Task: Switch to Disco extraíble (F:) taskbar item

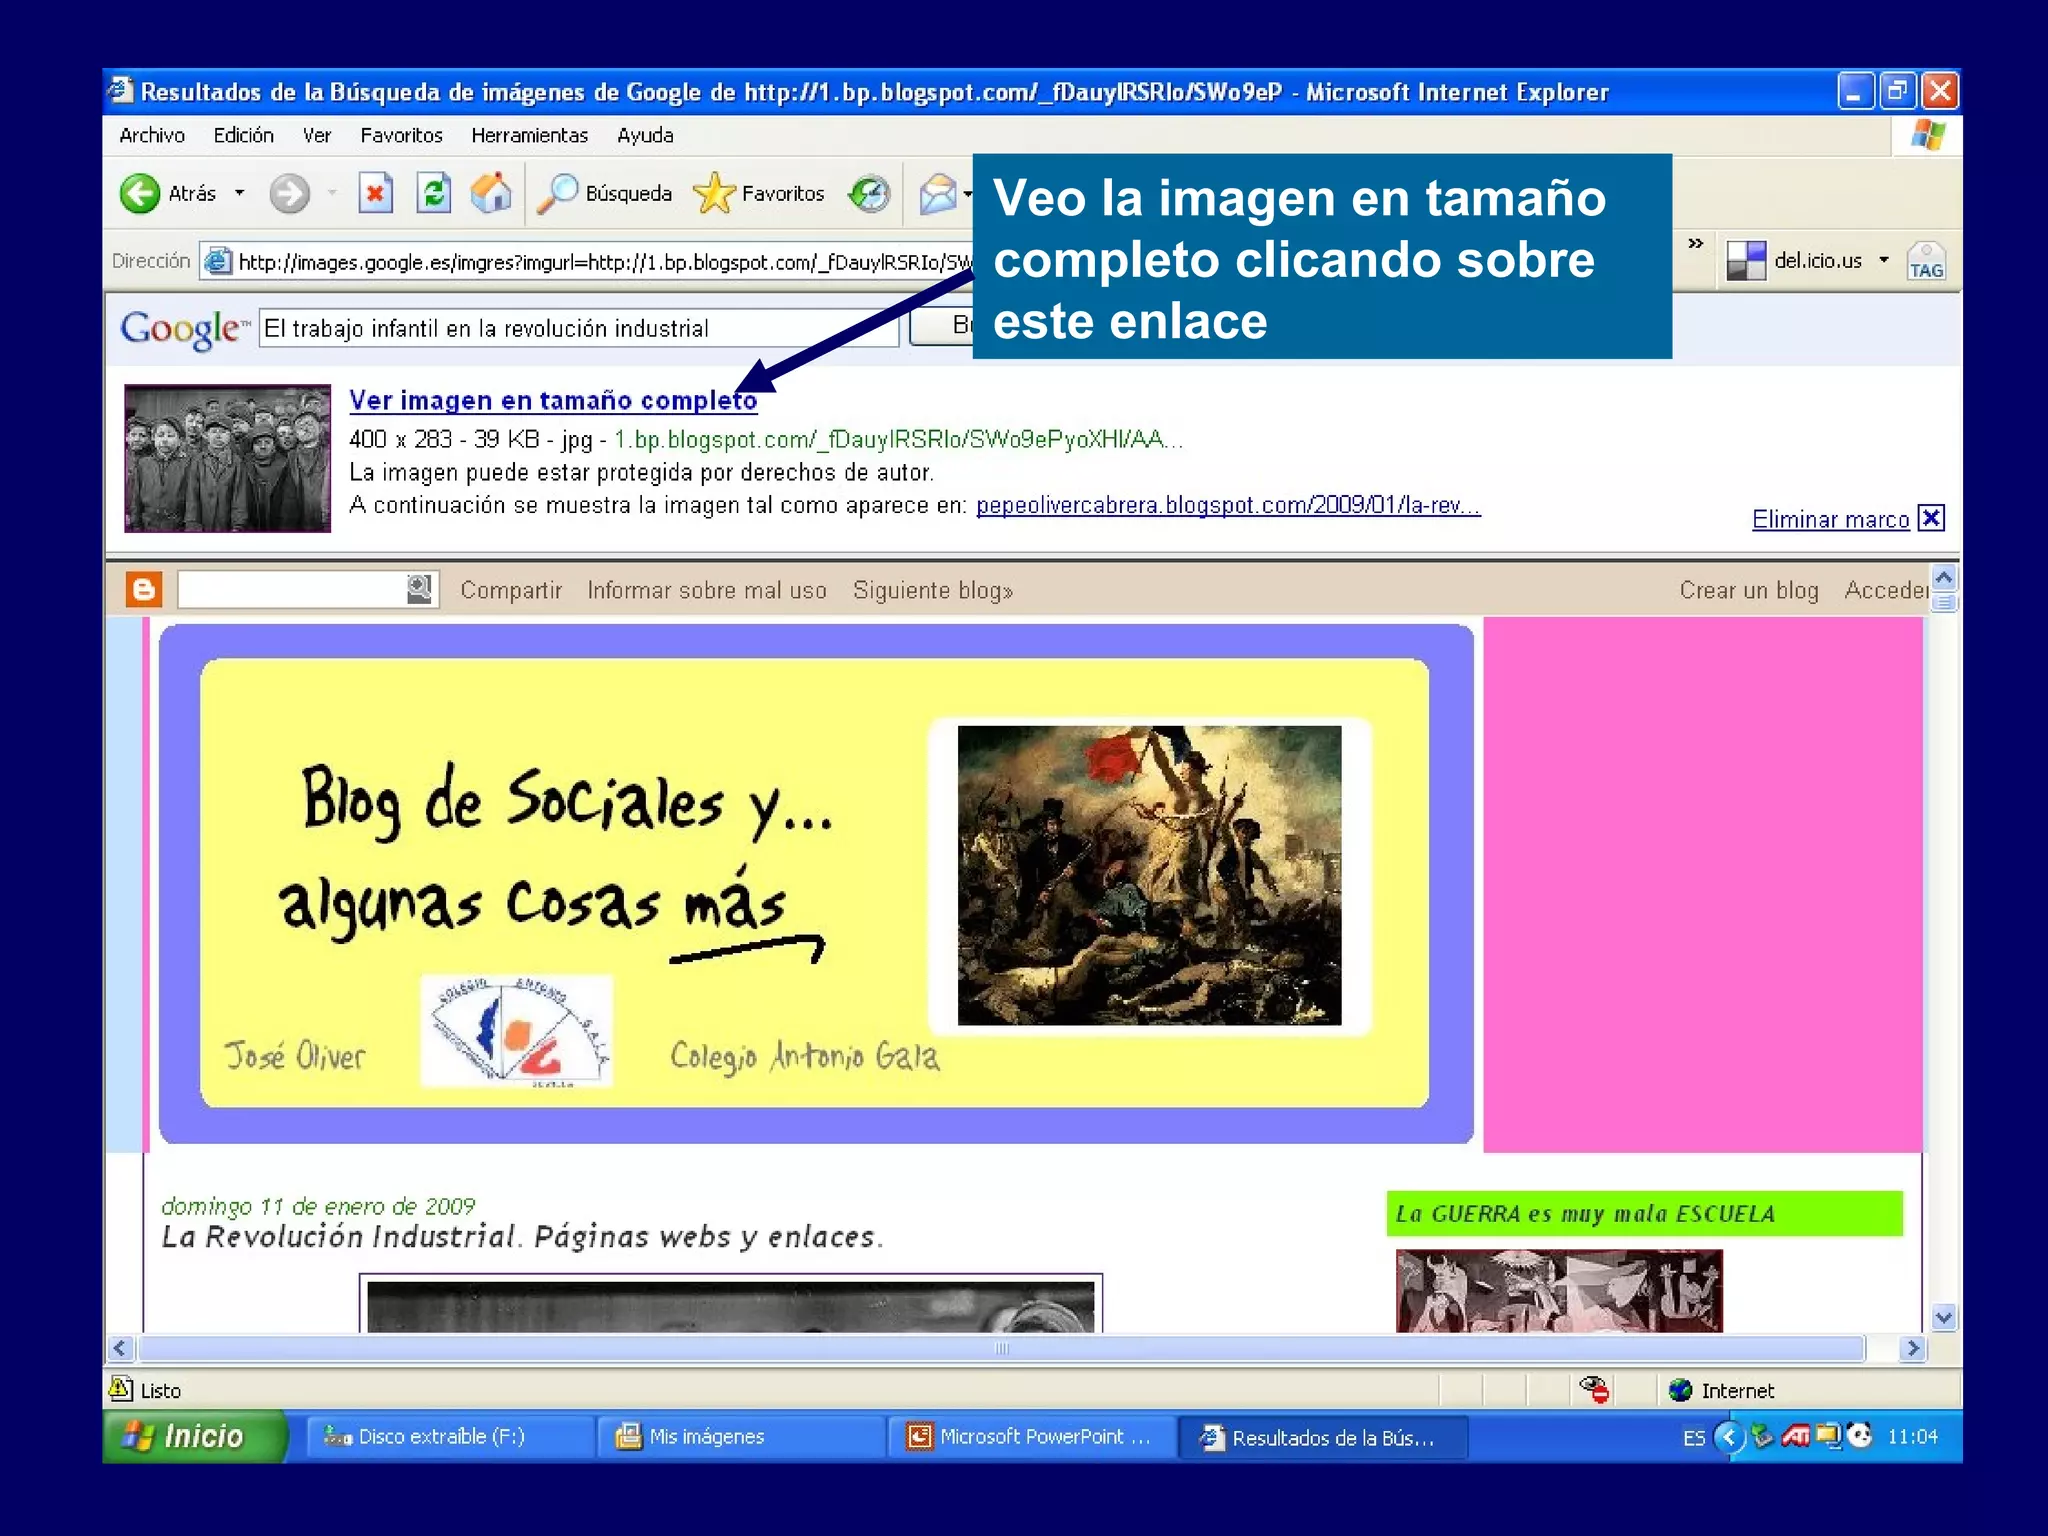Action: 448,1437
